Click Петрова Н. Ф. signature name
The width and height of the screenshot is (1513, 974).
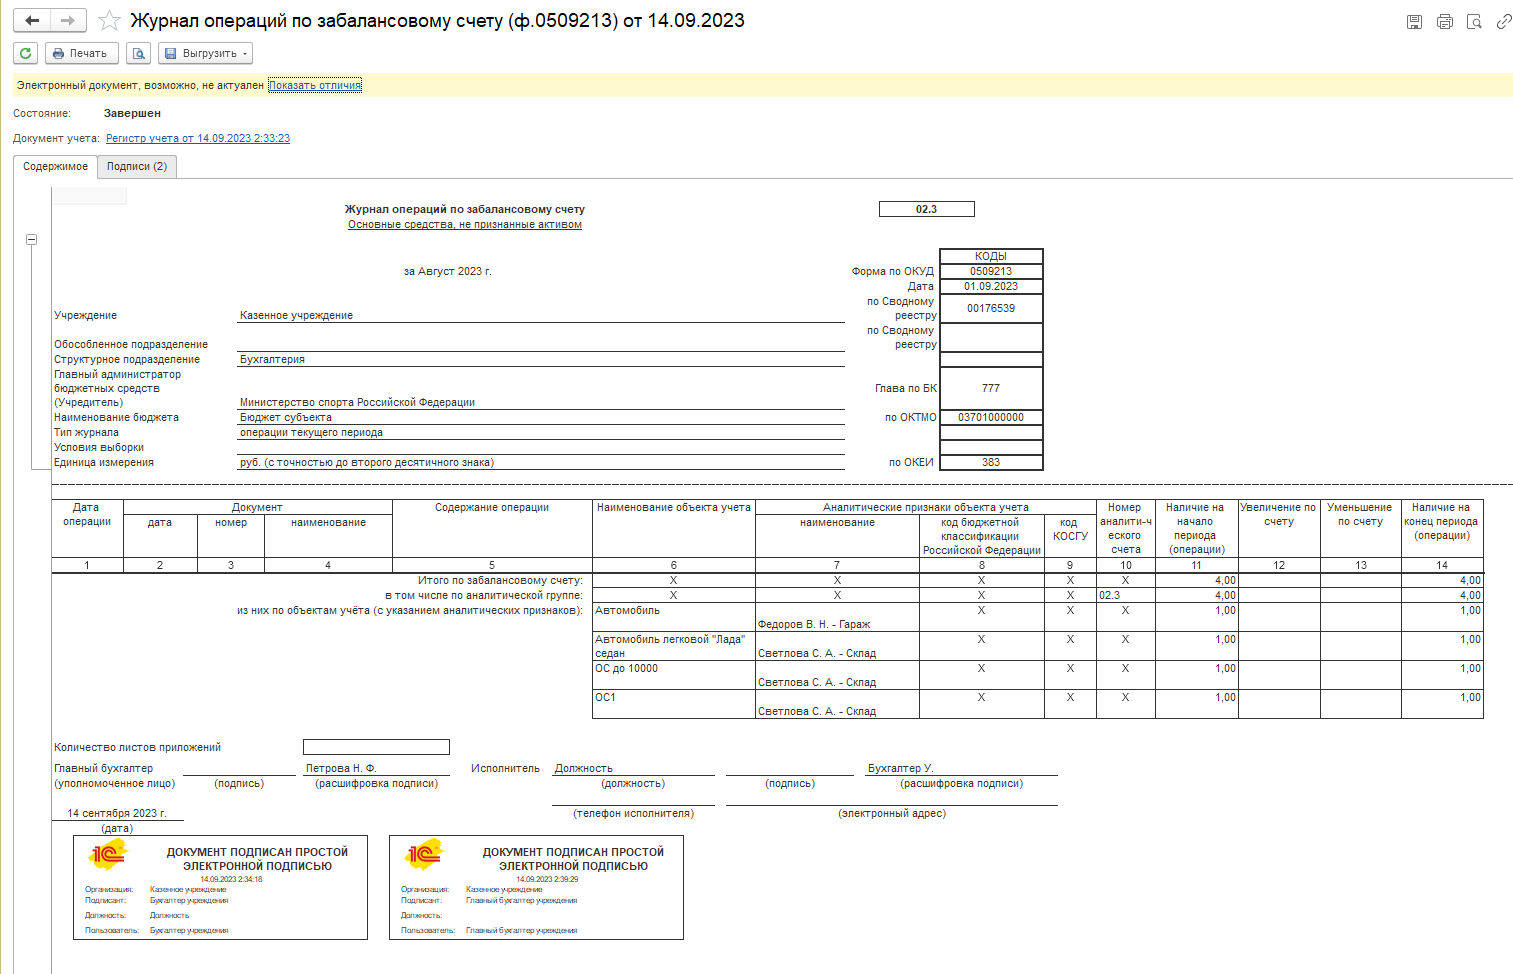pos(341,768)
